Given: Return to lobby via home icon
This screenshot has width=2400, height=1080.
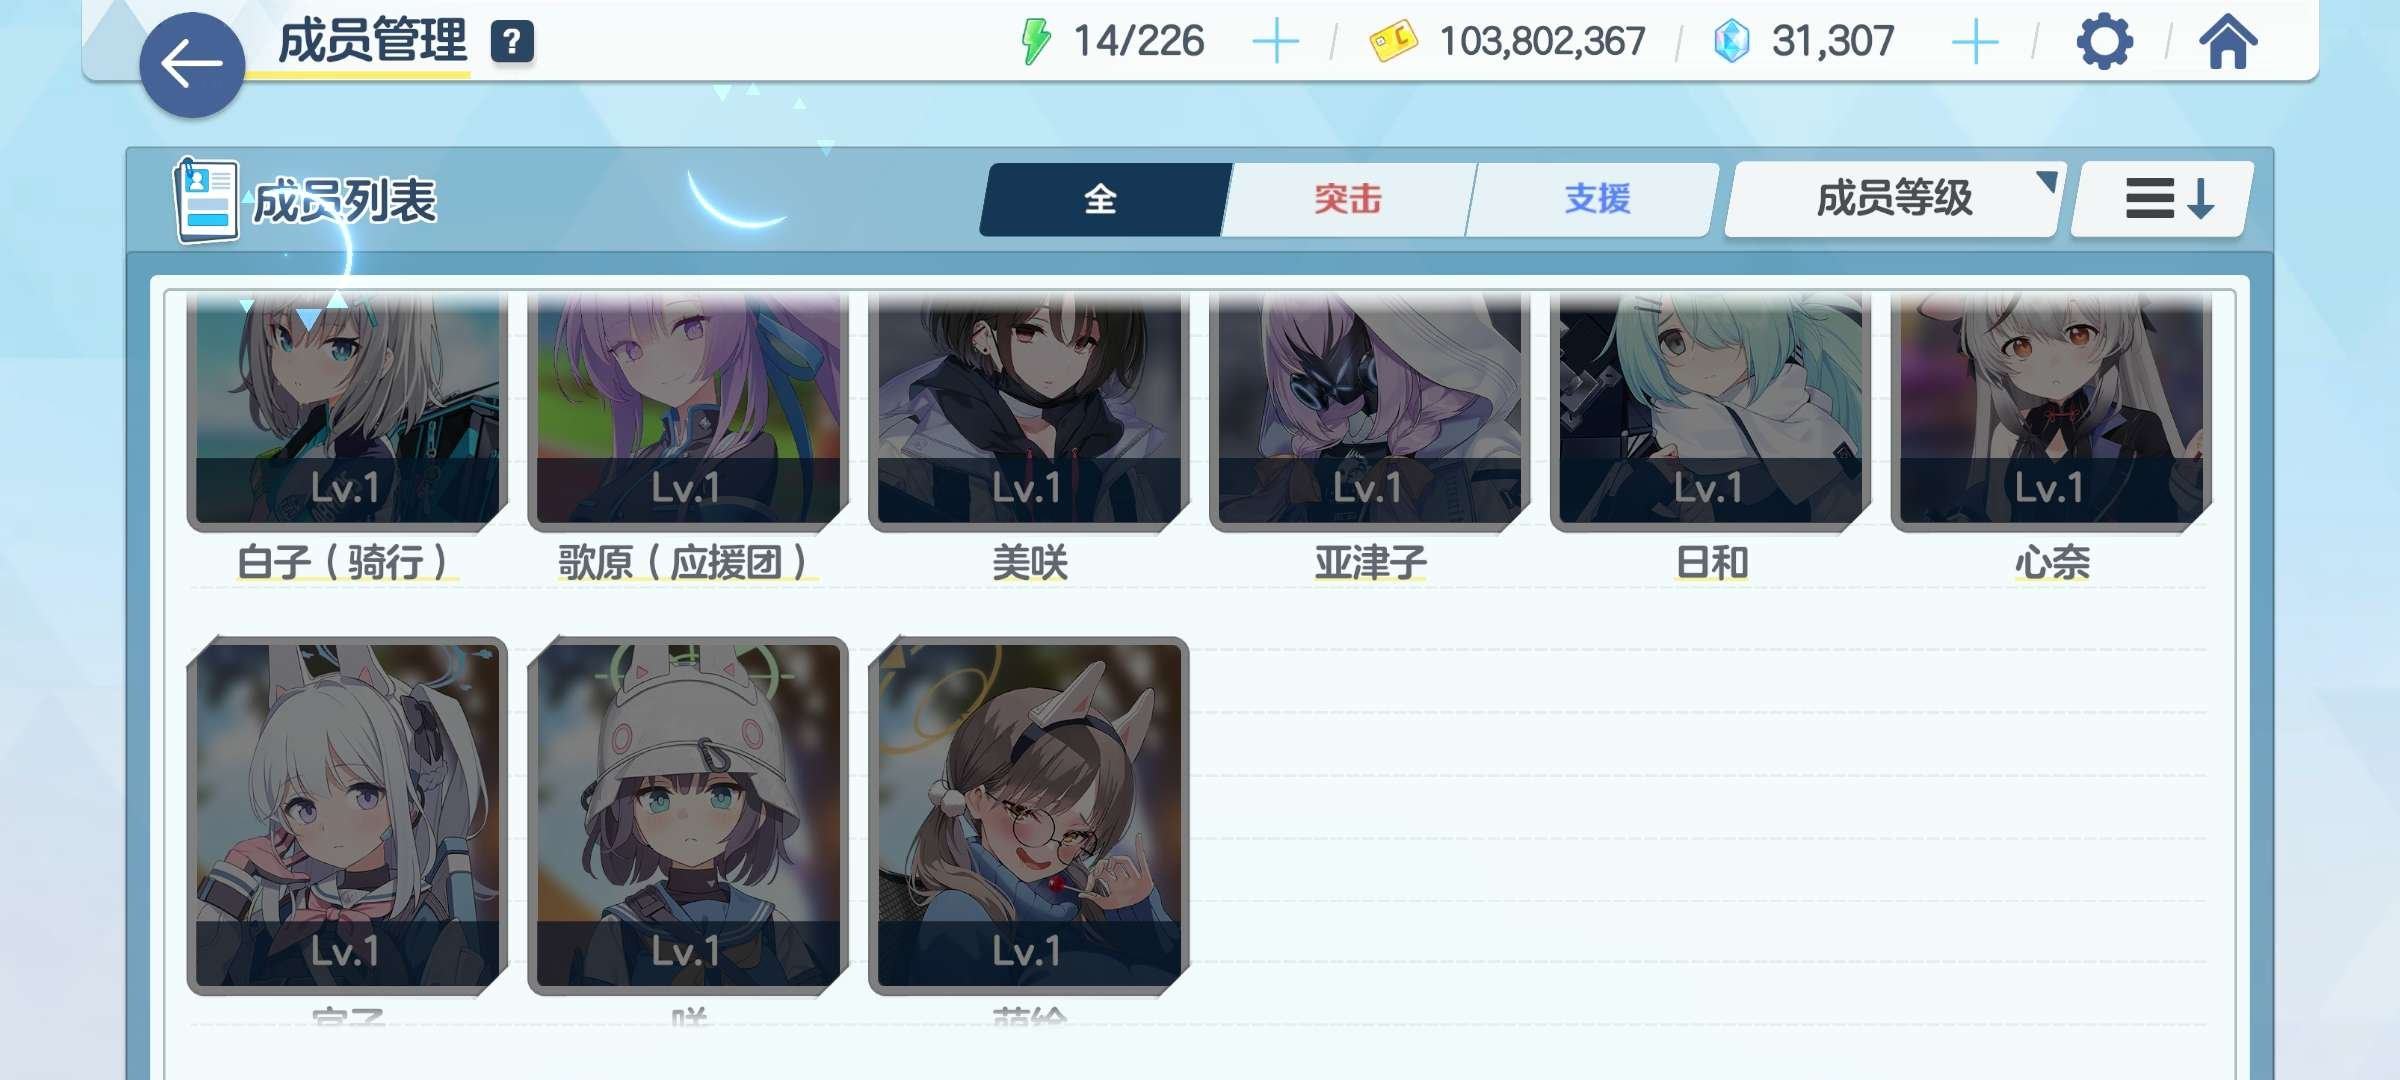Looking at the screenshot, I should [2227, 42].
